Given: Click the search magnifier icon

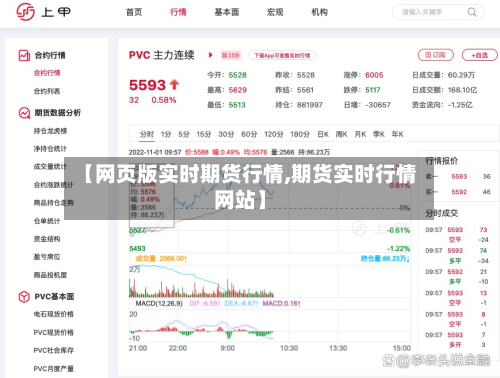Looking at the screenshot, I should 472,12.
